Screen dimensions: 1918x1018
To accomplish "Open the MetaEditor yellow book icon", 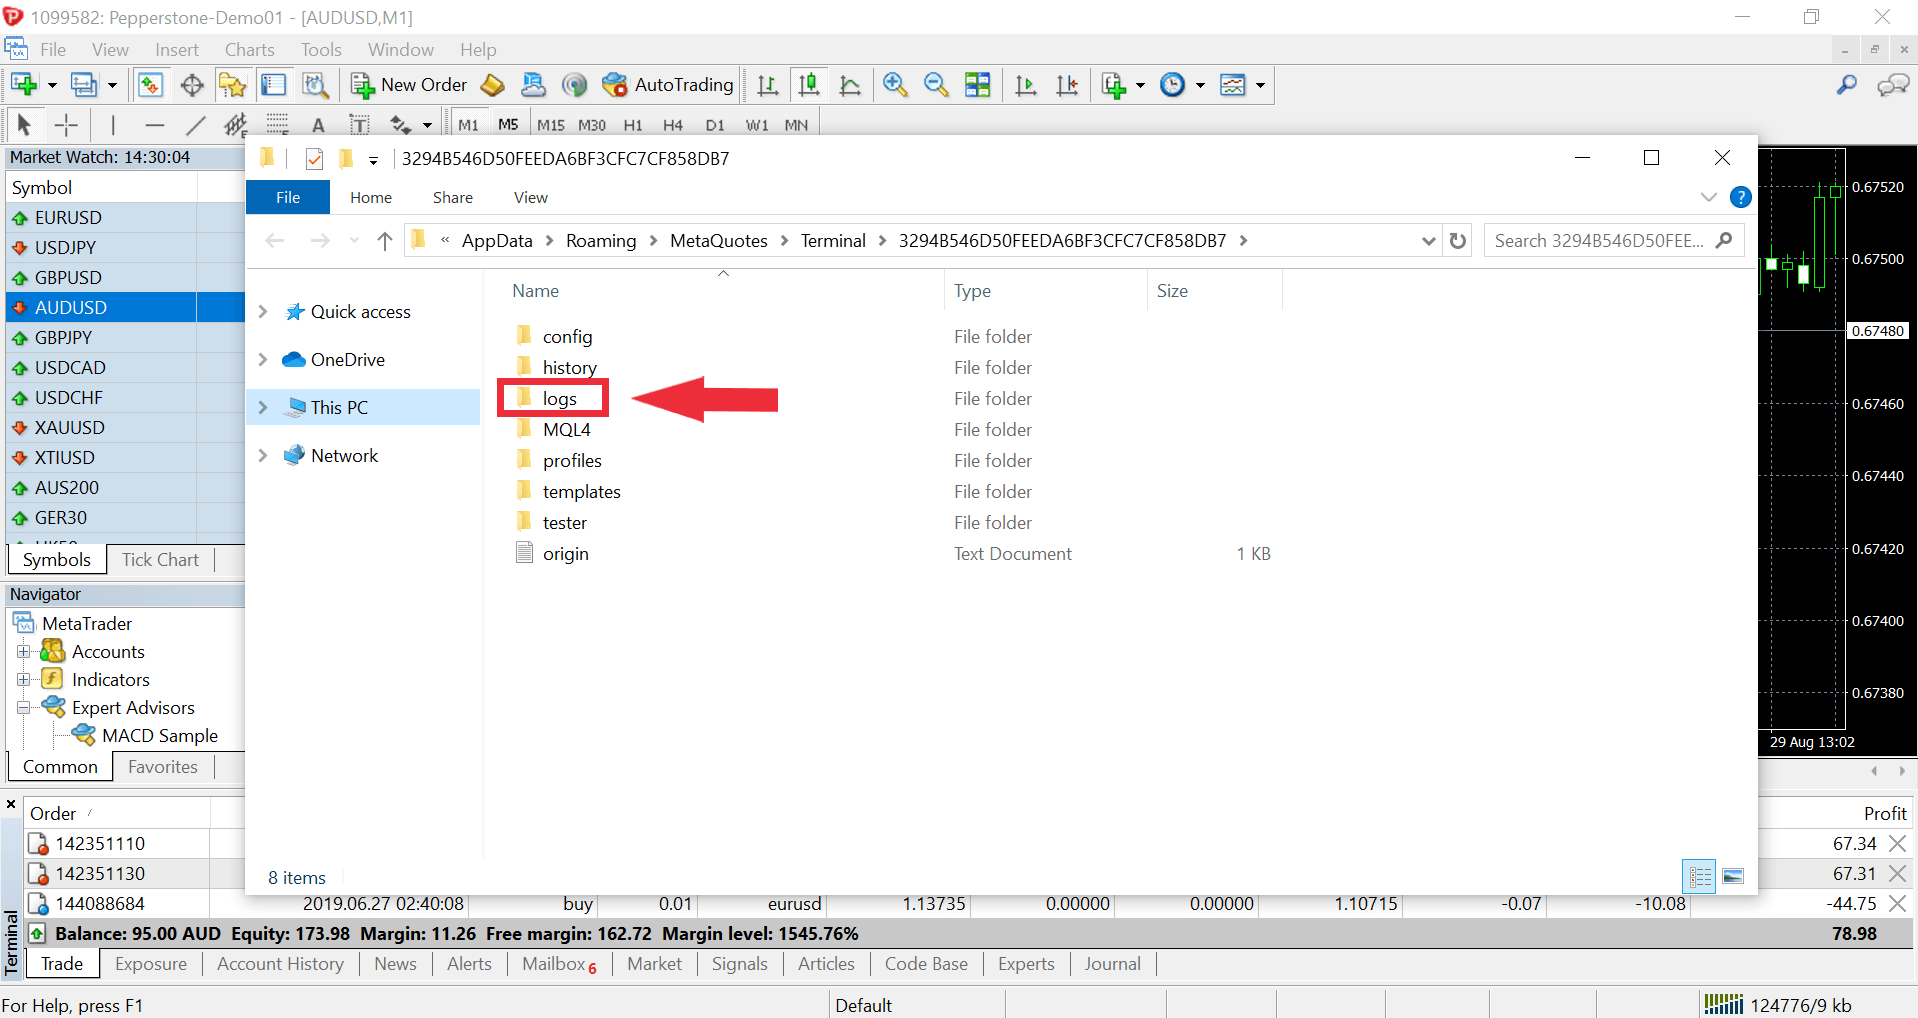I will (492, 85).
